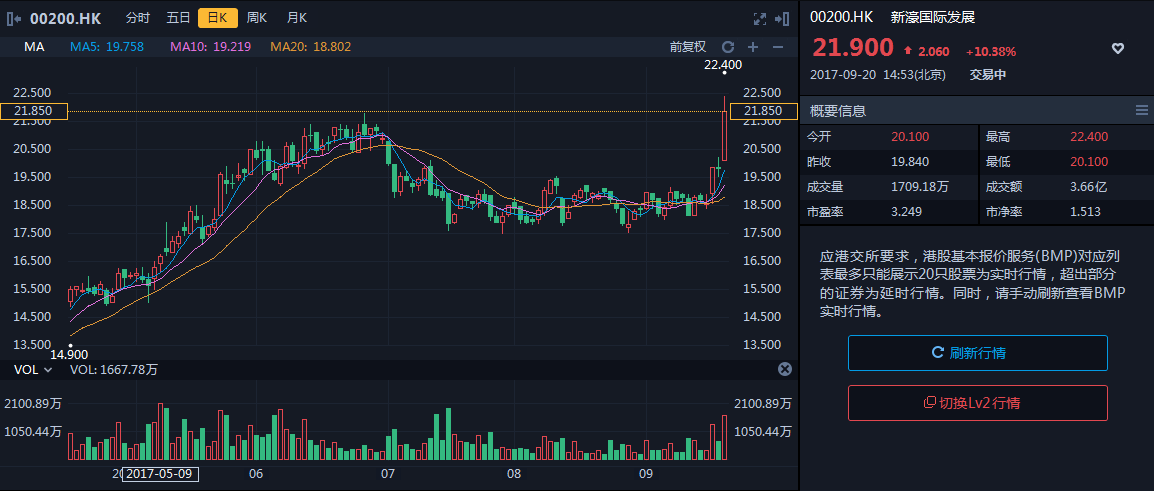Click the fullscreen expand chart icon

click(759, 18)
